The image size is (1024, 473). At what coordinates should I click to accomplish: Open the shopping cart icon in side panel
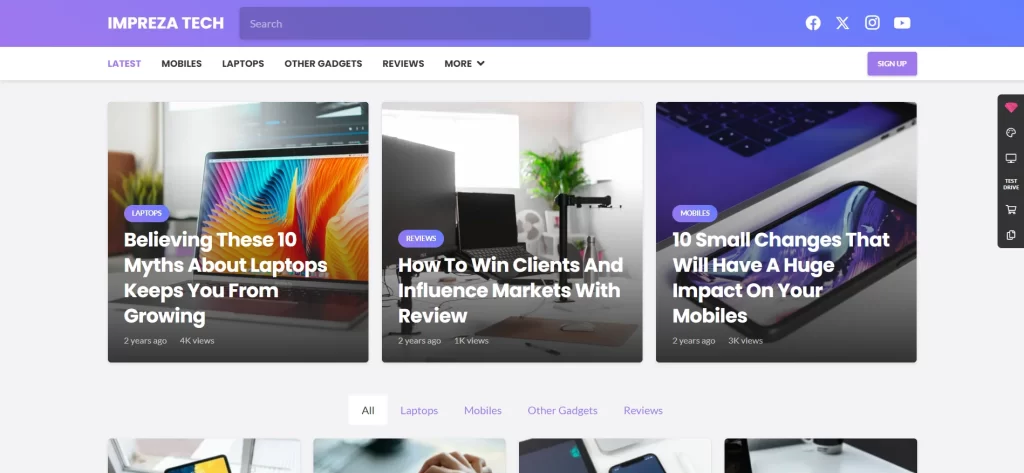pos(1011,210)
